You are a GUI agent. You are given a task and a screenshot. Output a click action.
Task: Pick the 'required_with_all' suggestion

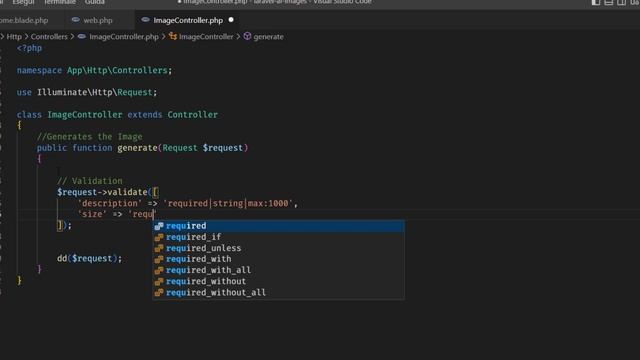coord(278,270)
